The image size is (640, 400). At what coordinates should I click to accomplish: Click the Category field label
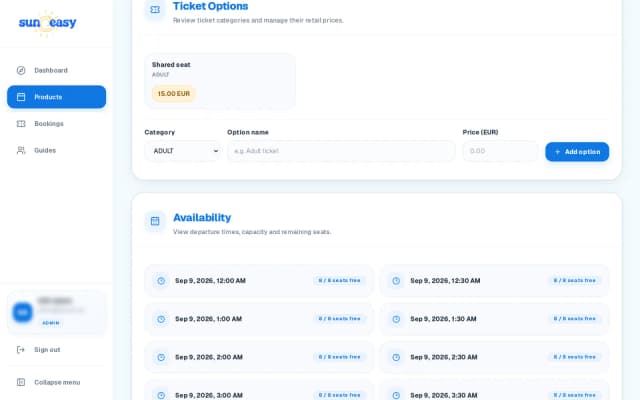click(x=160, y=132)
